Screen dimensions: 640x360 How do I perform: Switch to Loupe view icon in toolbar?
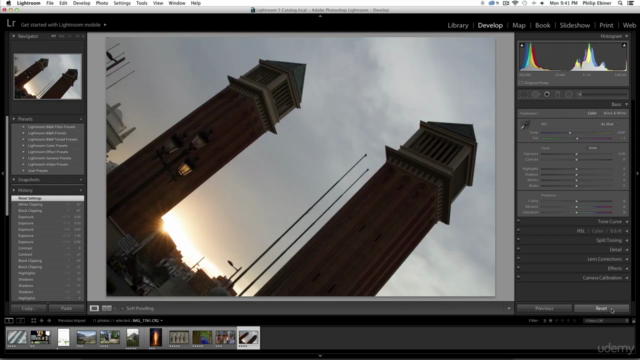pos(94,308)
